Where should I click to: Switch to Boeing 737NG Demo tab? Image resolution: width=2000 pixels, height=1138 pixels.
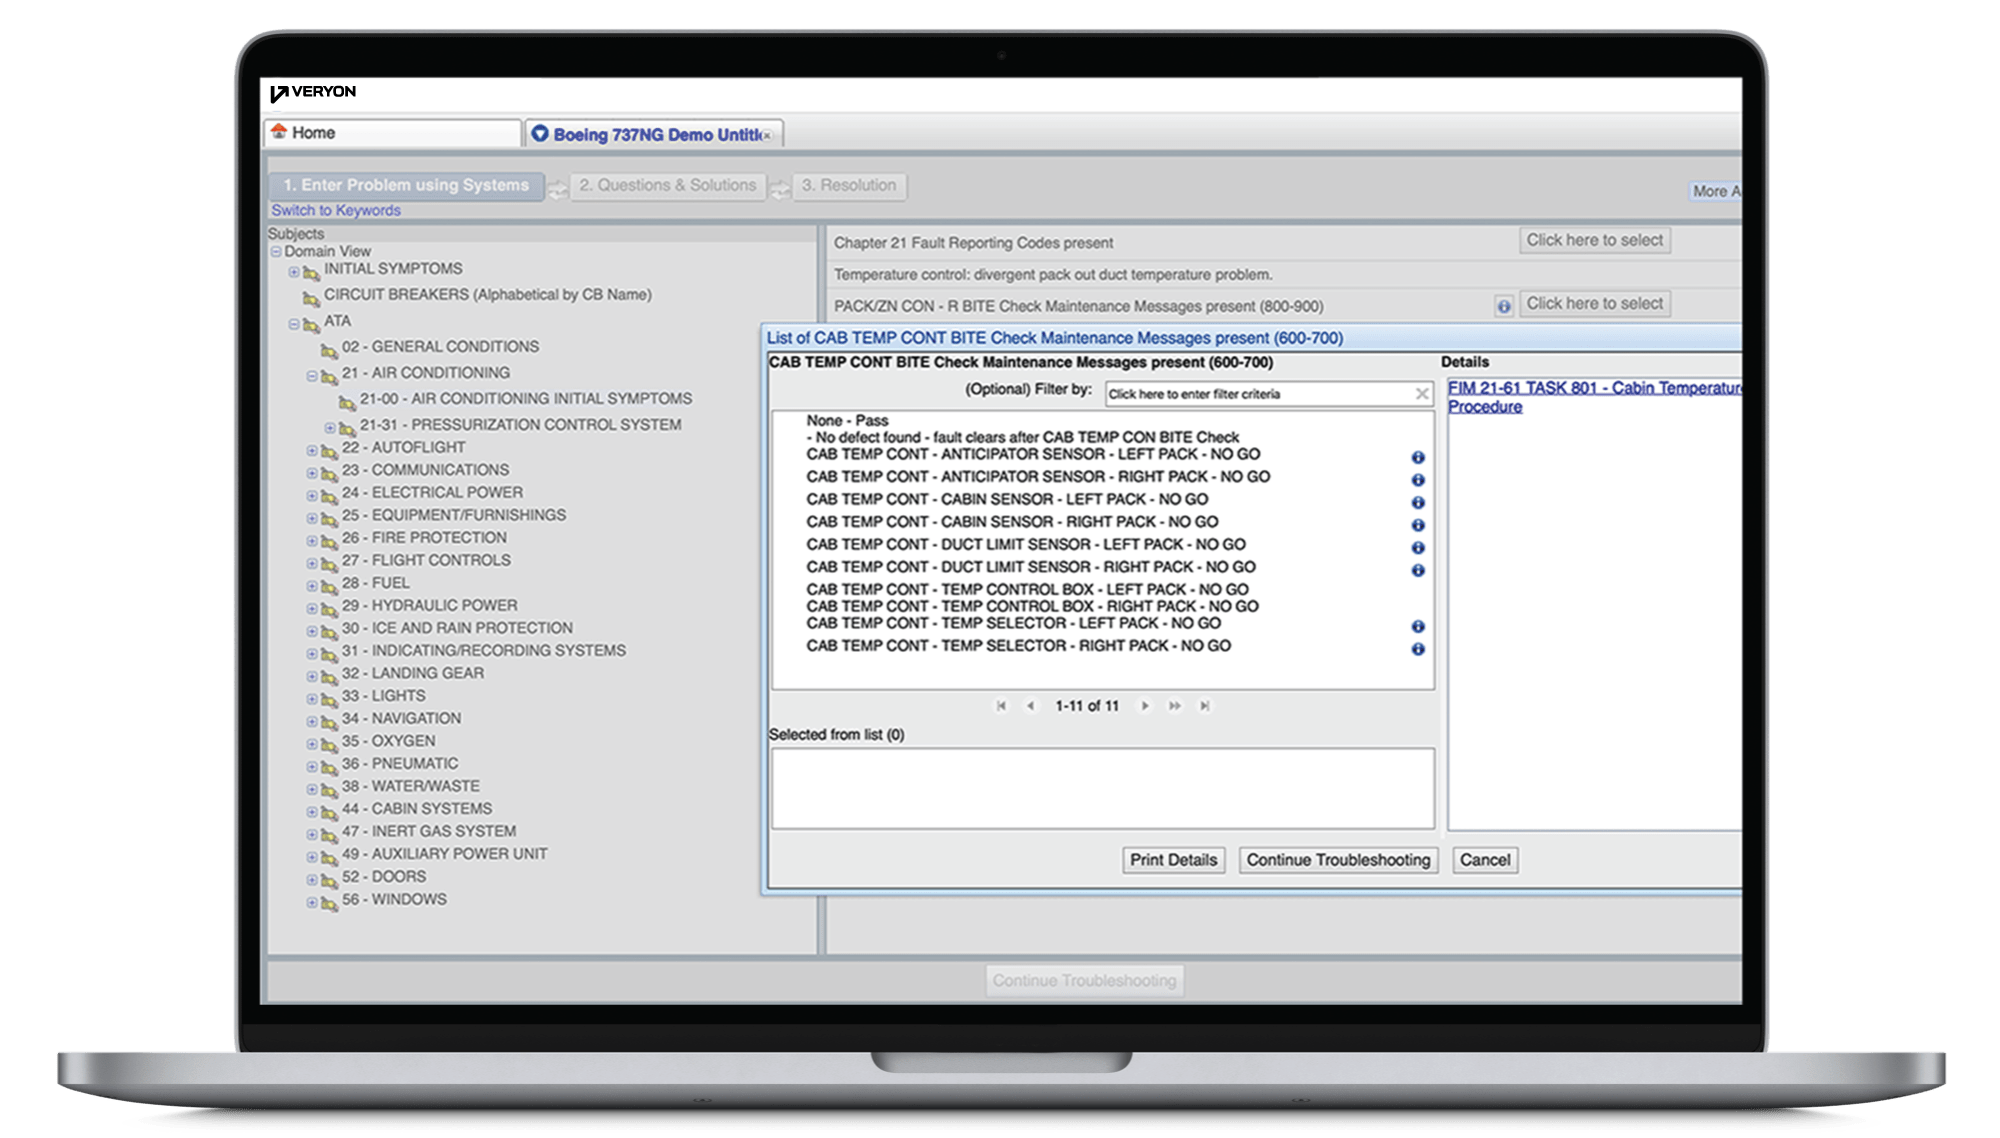click(x=653, y=134)
